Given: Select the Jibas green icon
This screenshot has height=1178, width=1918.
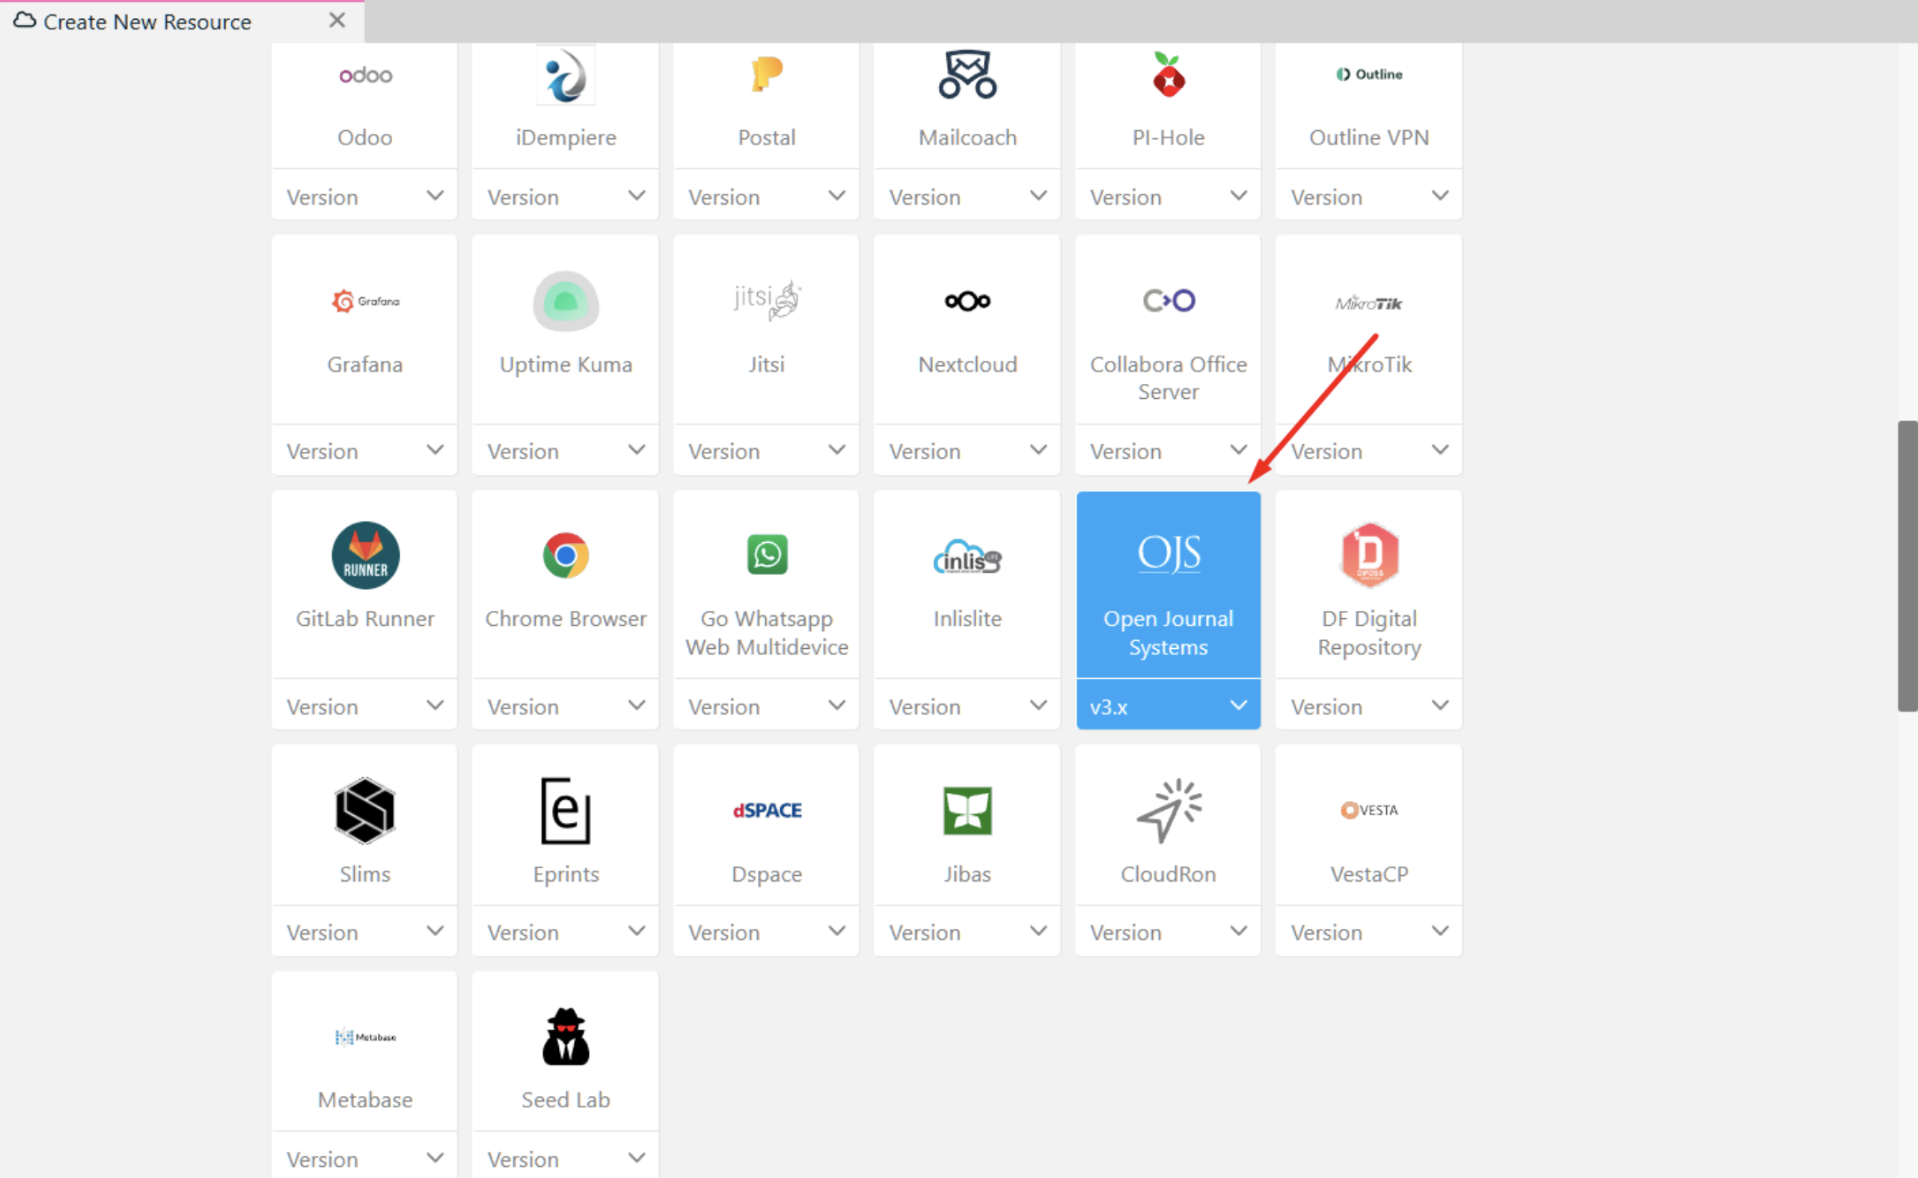Looking at the screenshot, I should (x=967, y=810).
